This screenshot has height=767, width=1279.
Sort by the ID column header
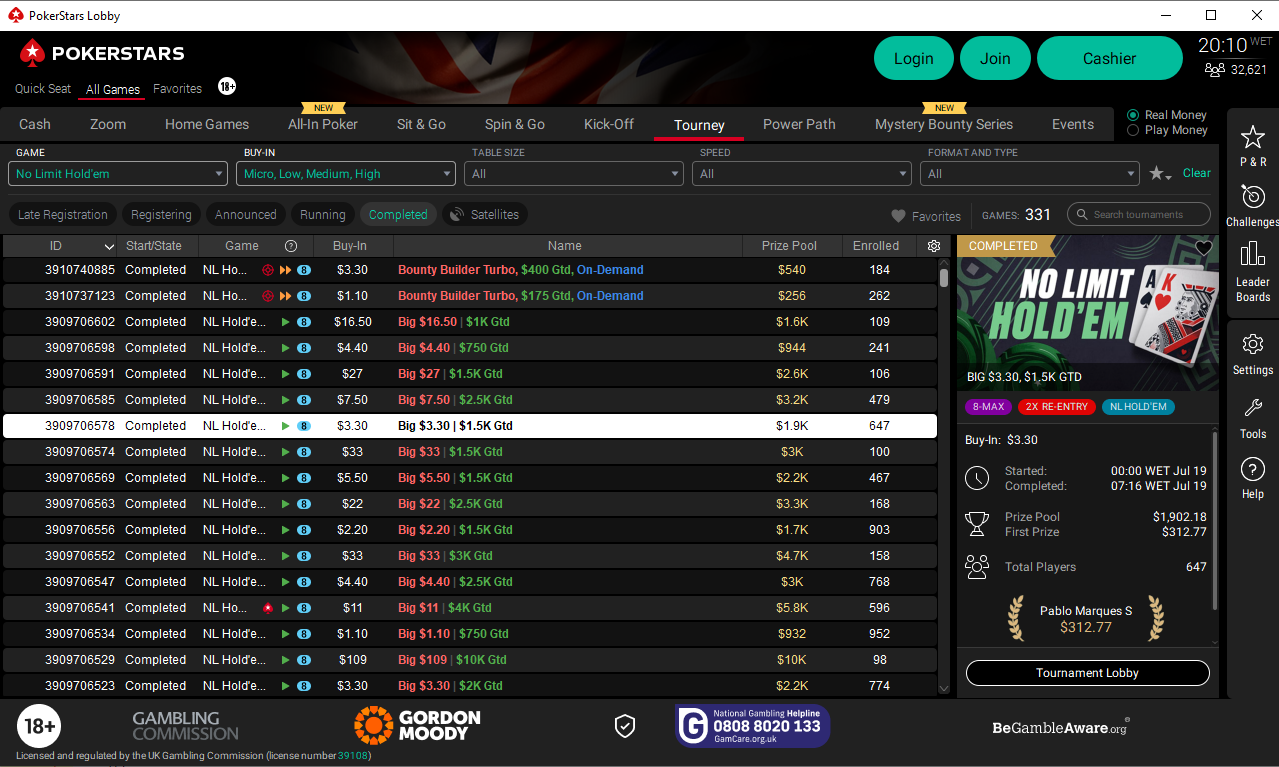(60, 246)
